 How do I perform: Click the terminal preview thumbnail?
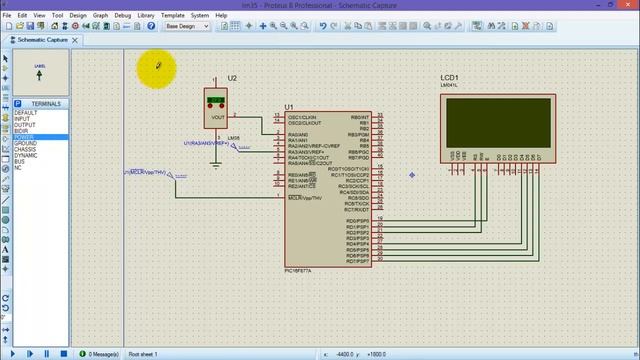click(x=41, y=73)
